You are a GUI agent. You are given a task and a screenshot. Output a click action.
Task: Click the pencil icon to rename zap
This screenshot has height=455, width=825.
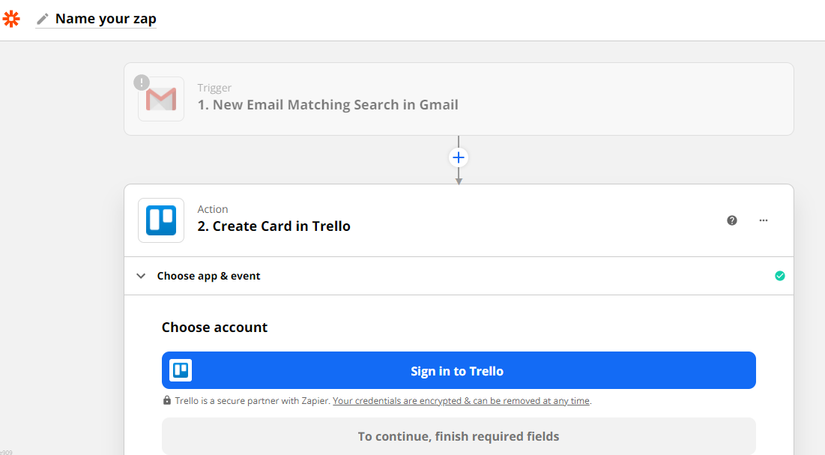[x=42, y=19]
